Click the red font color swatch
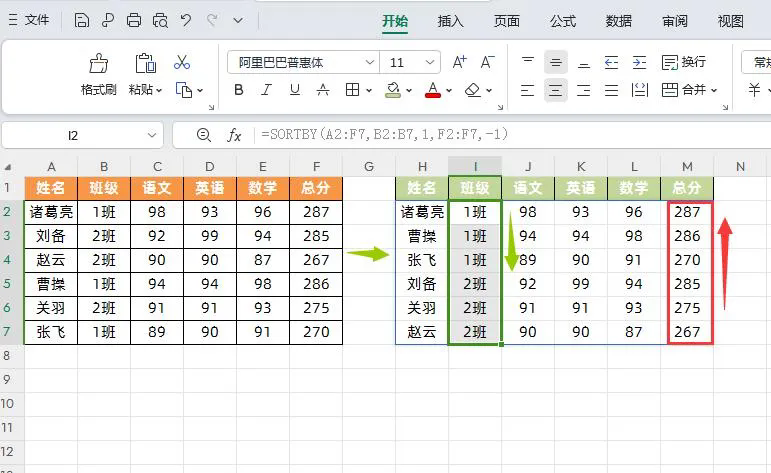Image resolution: width=771 pixels, height=473 pixels. [x=433, y=90]
